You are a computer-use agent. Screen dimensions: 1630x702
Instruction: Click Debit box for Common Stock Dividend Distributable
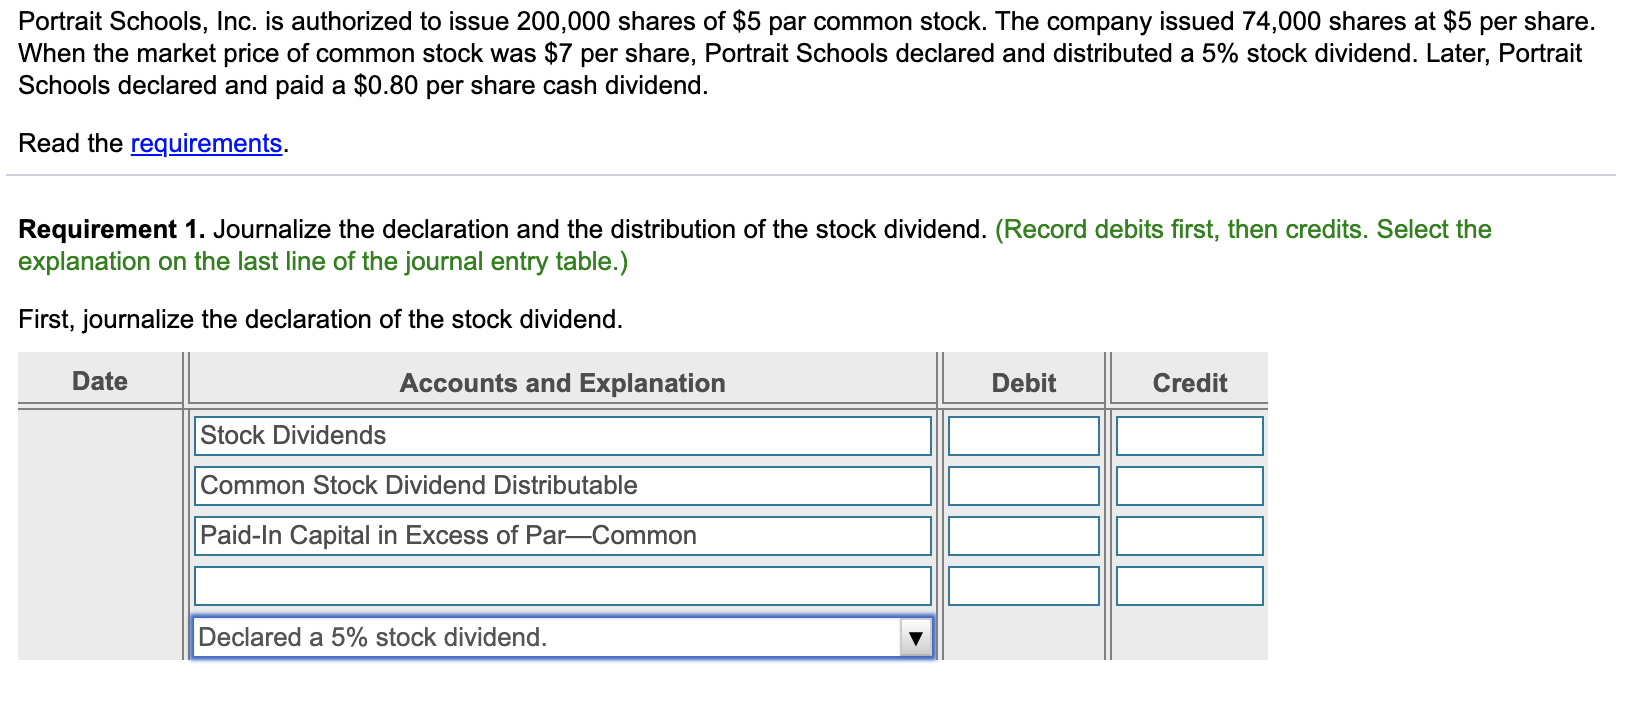click(x=1024, y=486)
